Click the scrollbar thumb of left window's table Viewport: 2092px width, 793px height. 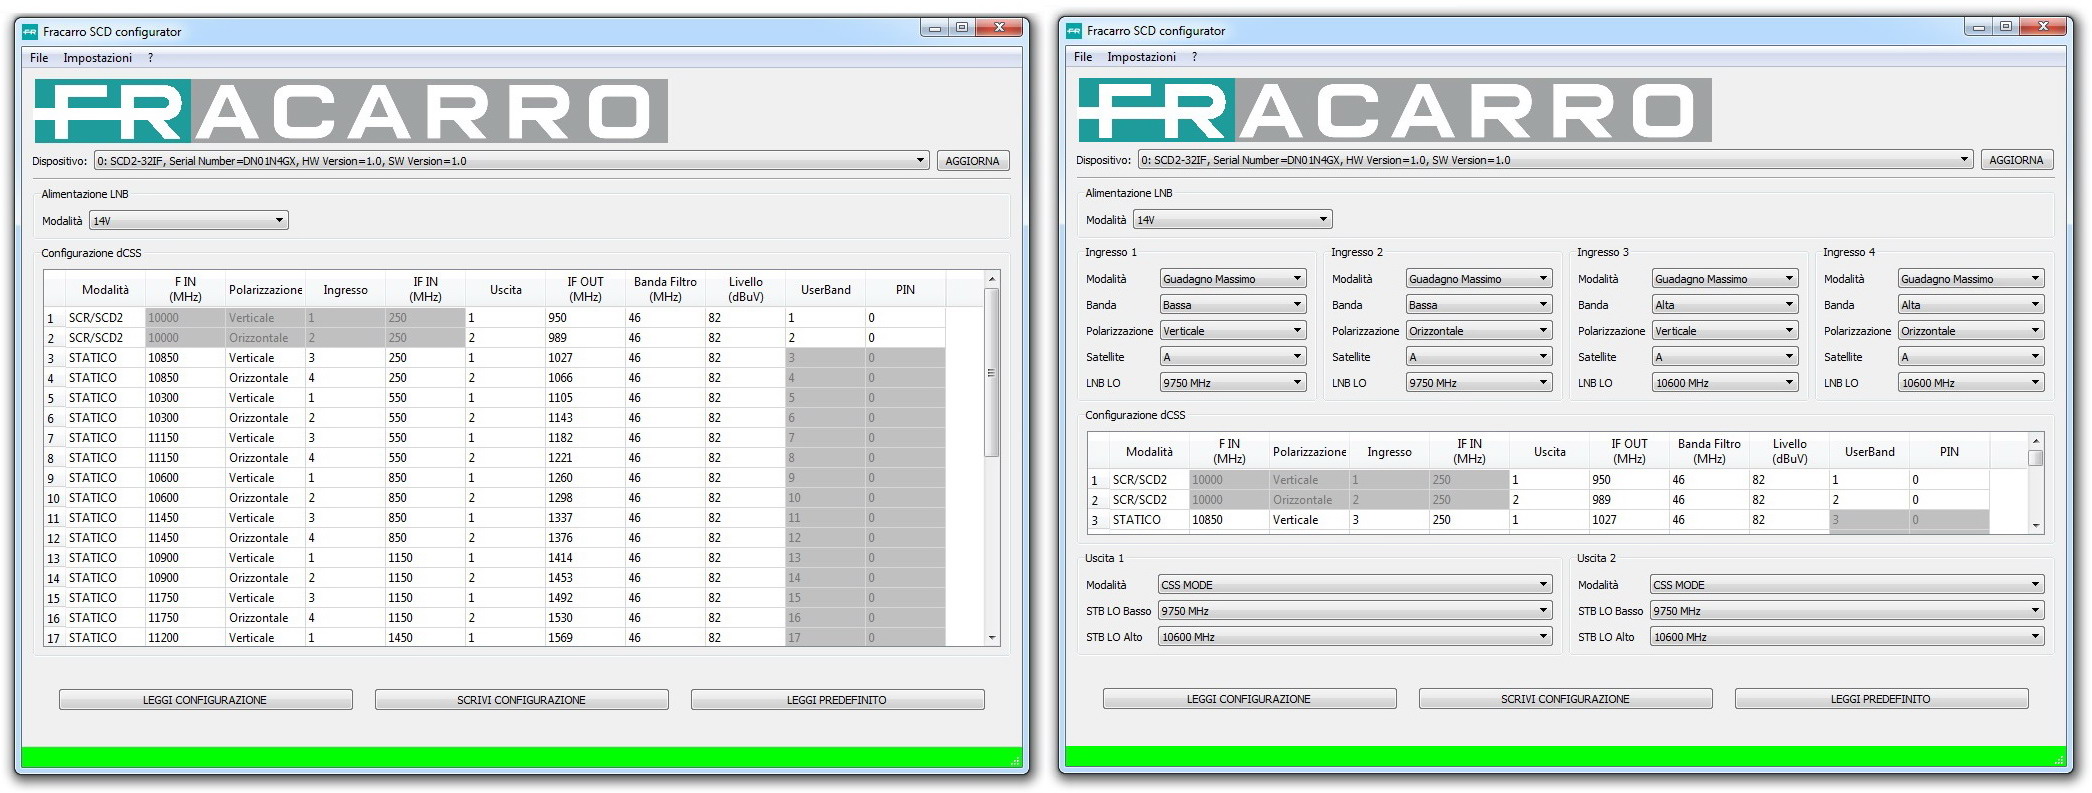[x=992, y=372]
